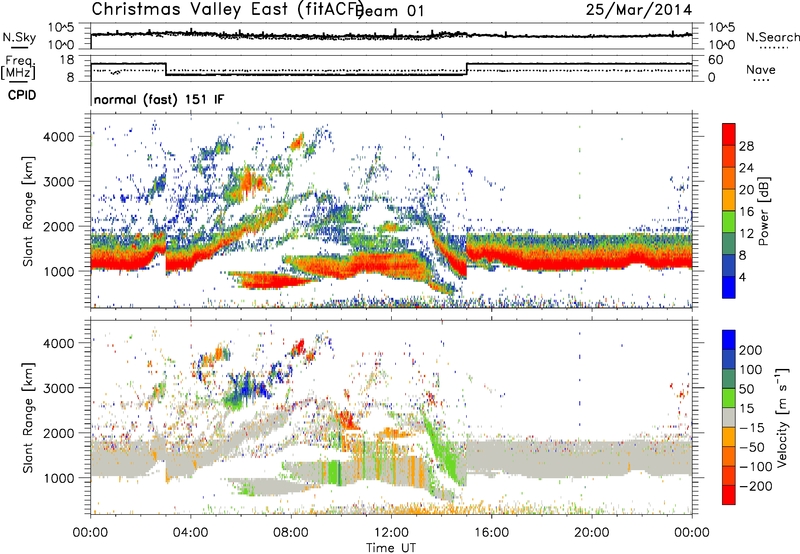Click the velocity color bar light green segment
The image size is (800, 554).
coord(729,397)
